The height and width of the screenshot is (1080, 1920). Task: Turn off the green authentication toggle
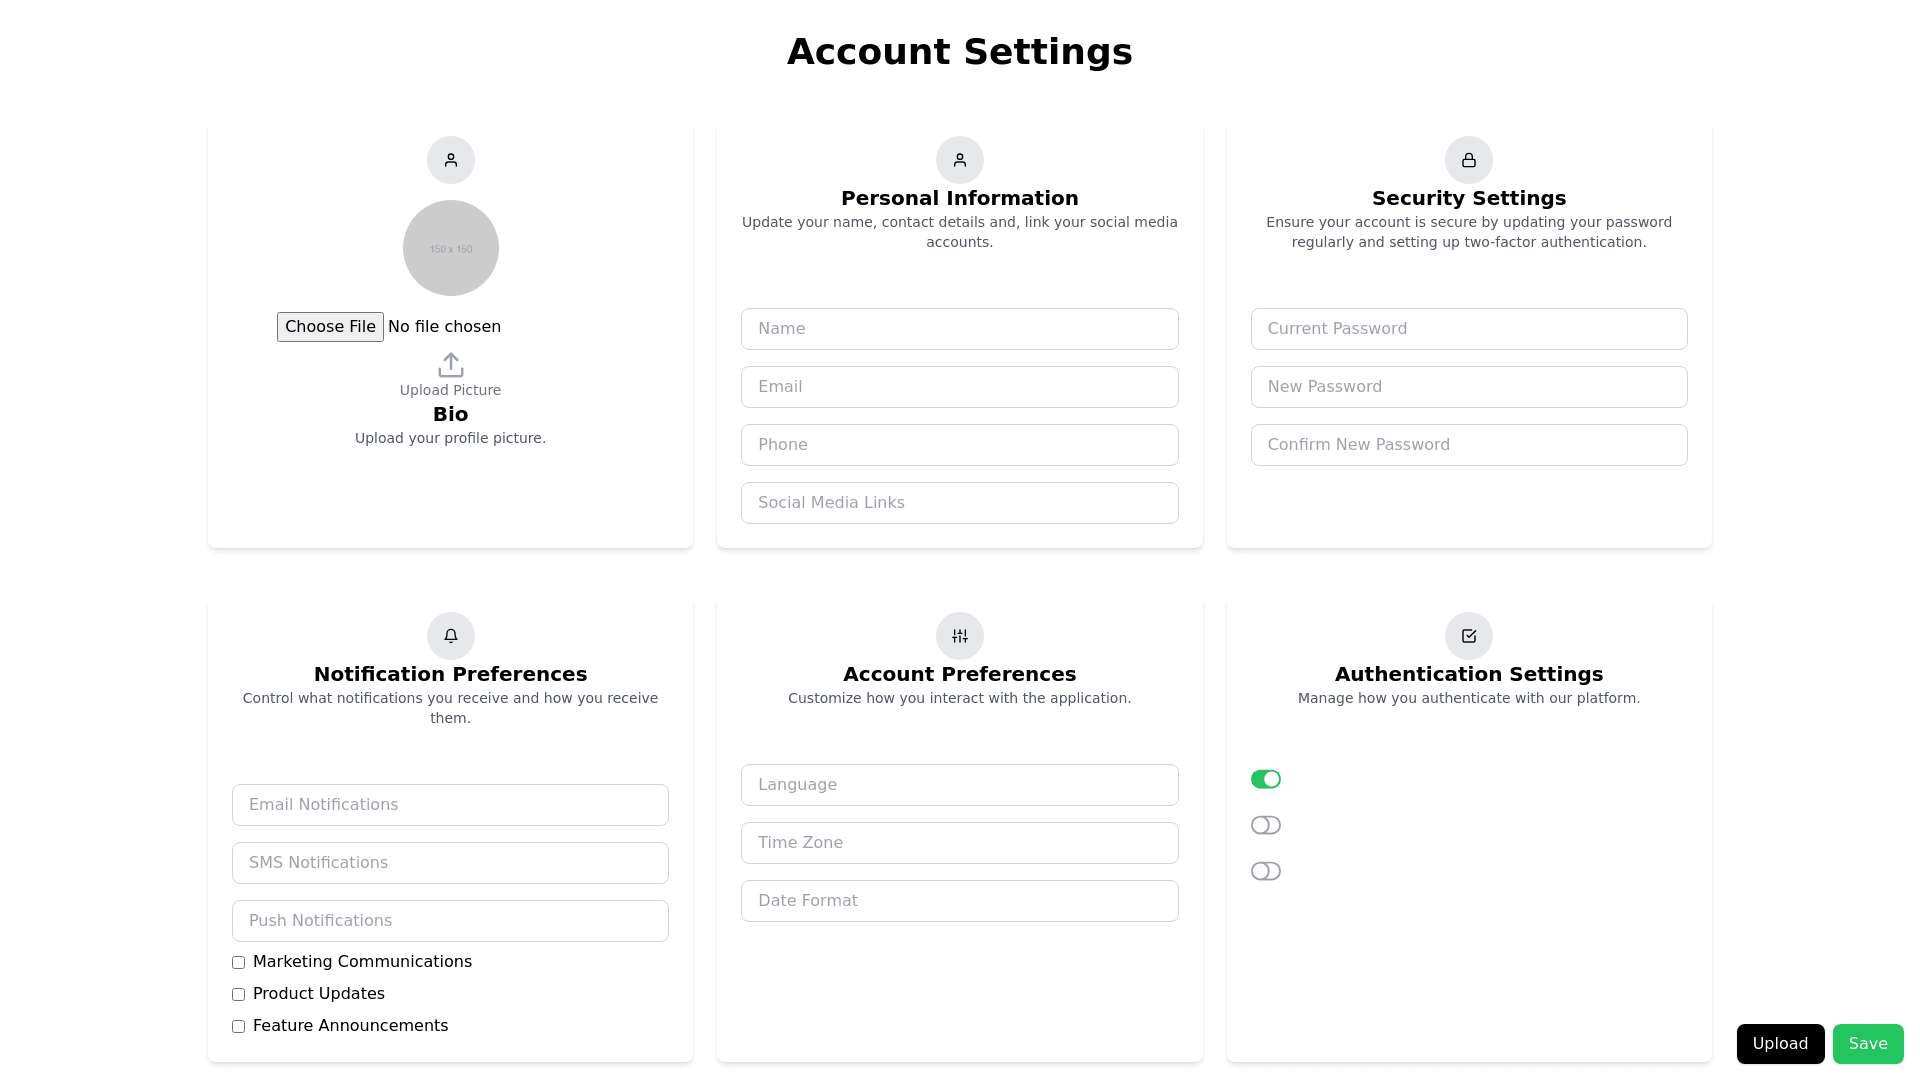1265,779
